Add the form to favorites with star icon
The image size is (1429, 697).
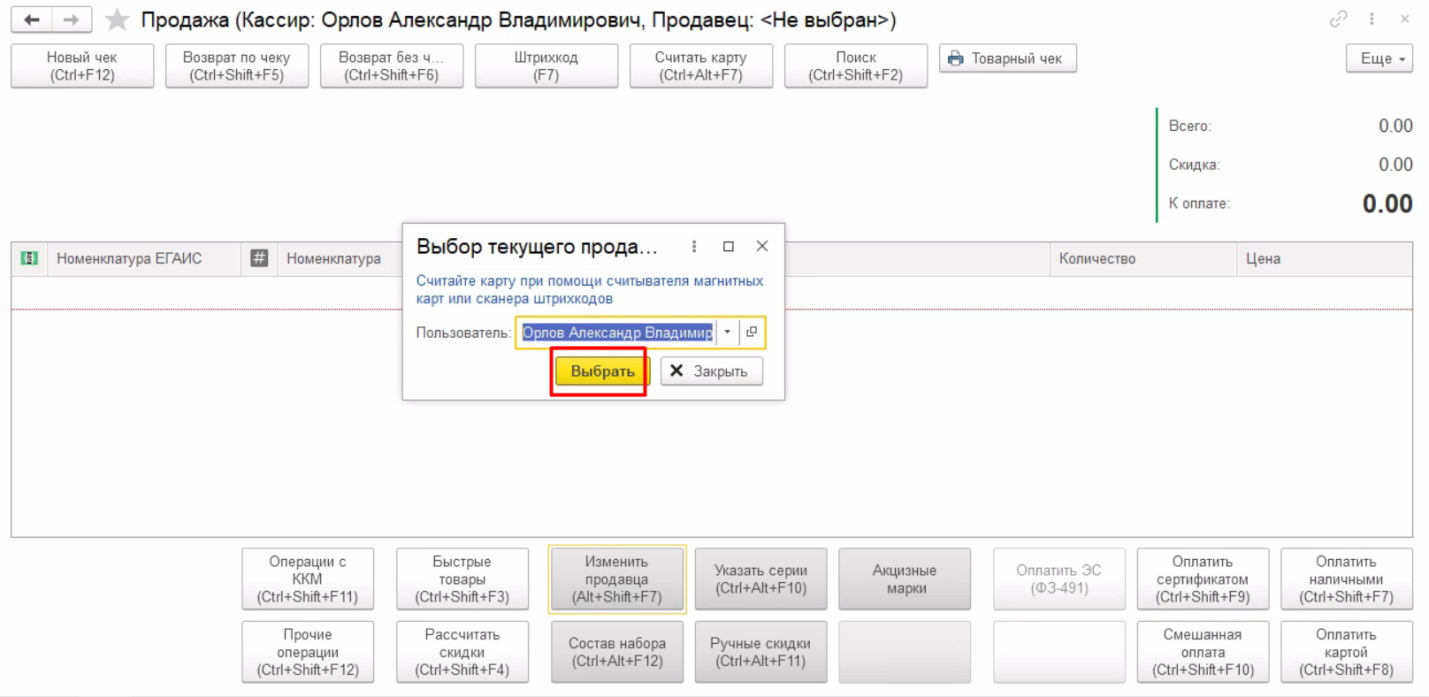click(118, 20)
